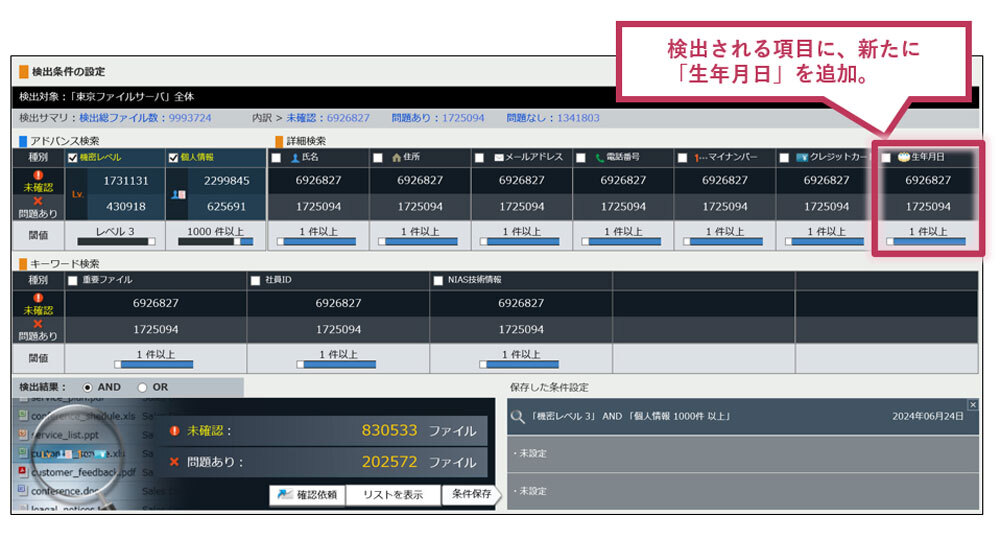Screen dimensions: 1000x534
Task: Enable the マイナンバー checkbox
Action: (x=682, y=158)
